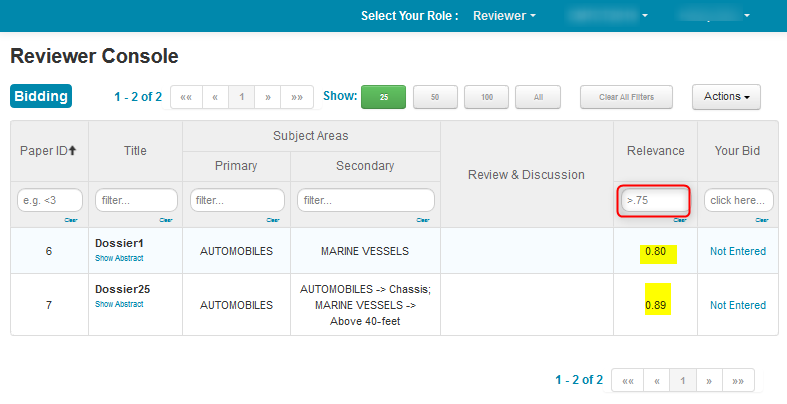Open the Actions dropdown menu
This screenshot has height=404, width=787.
tap(726, 97)
